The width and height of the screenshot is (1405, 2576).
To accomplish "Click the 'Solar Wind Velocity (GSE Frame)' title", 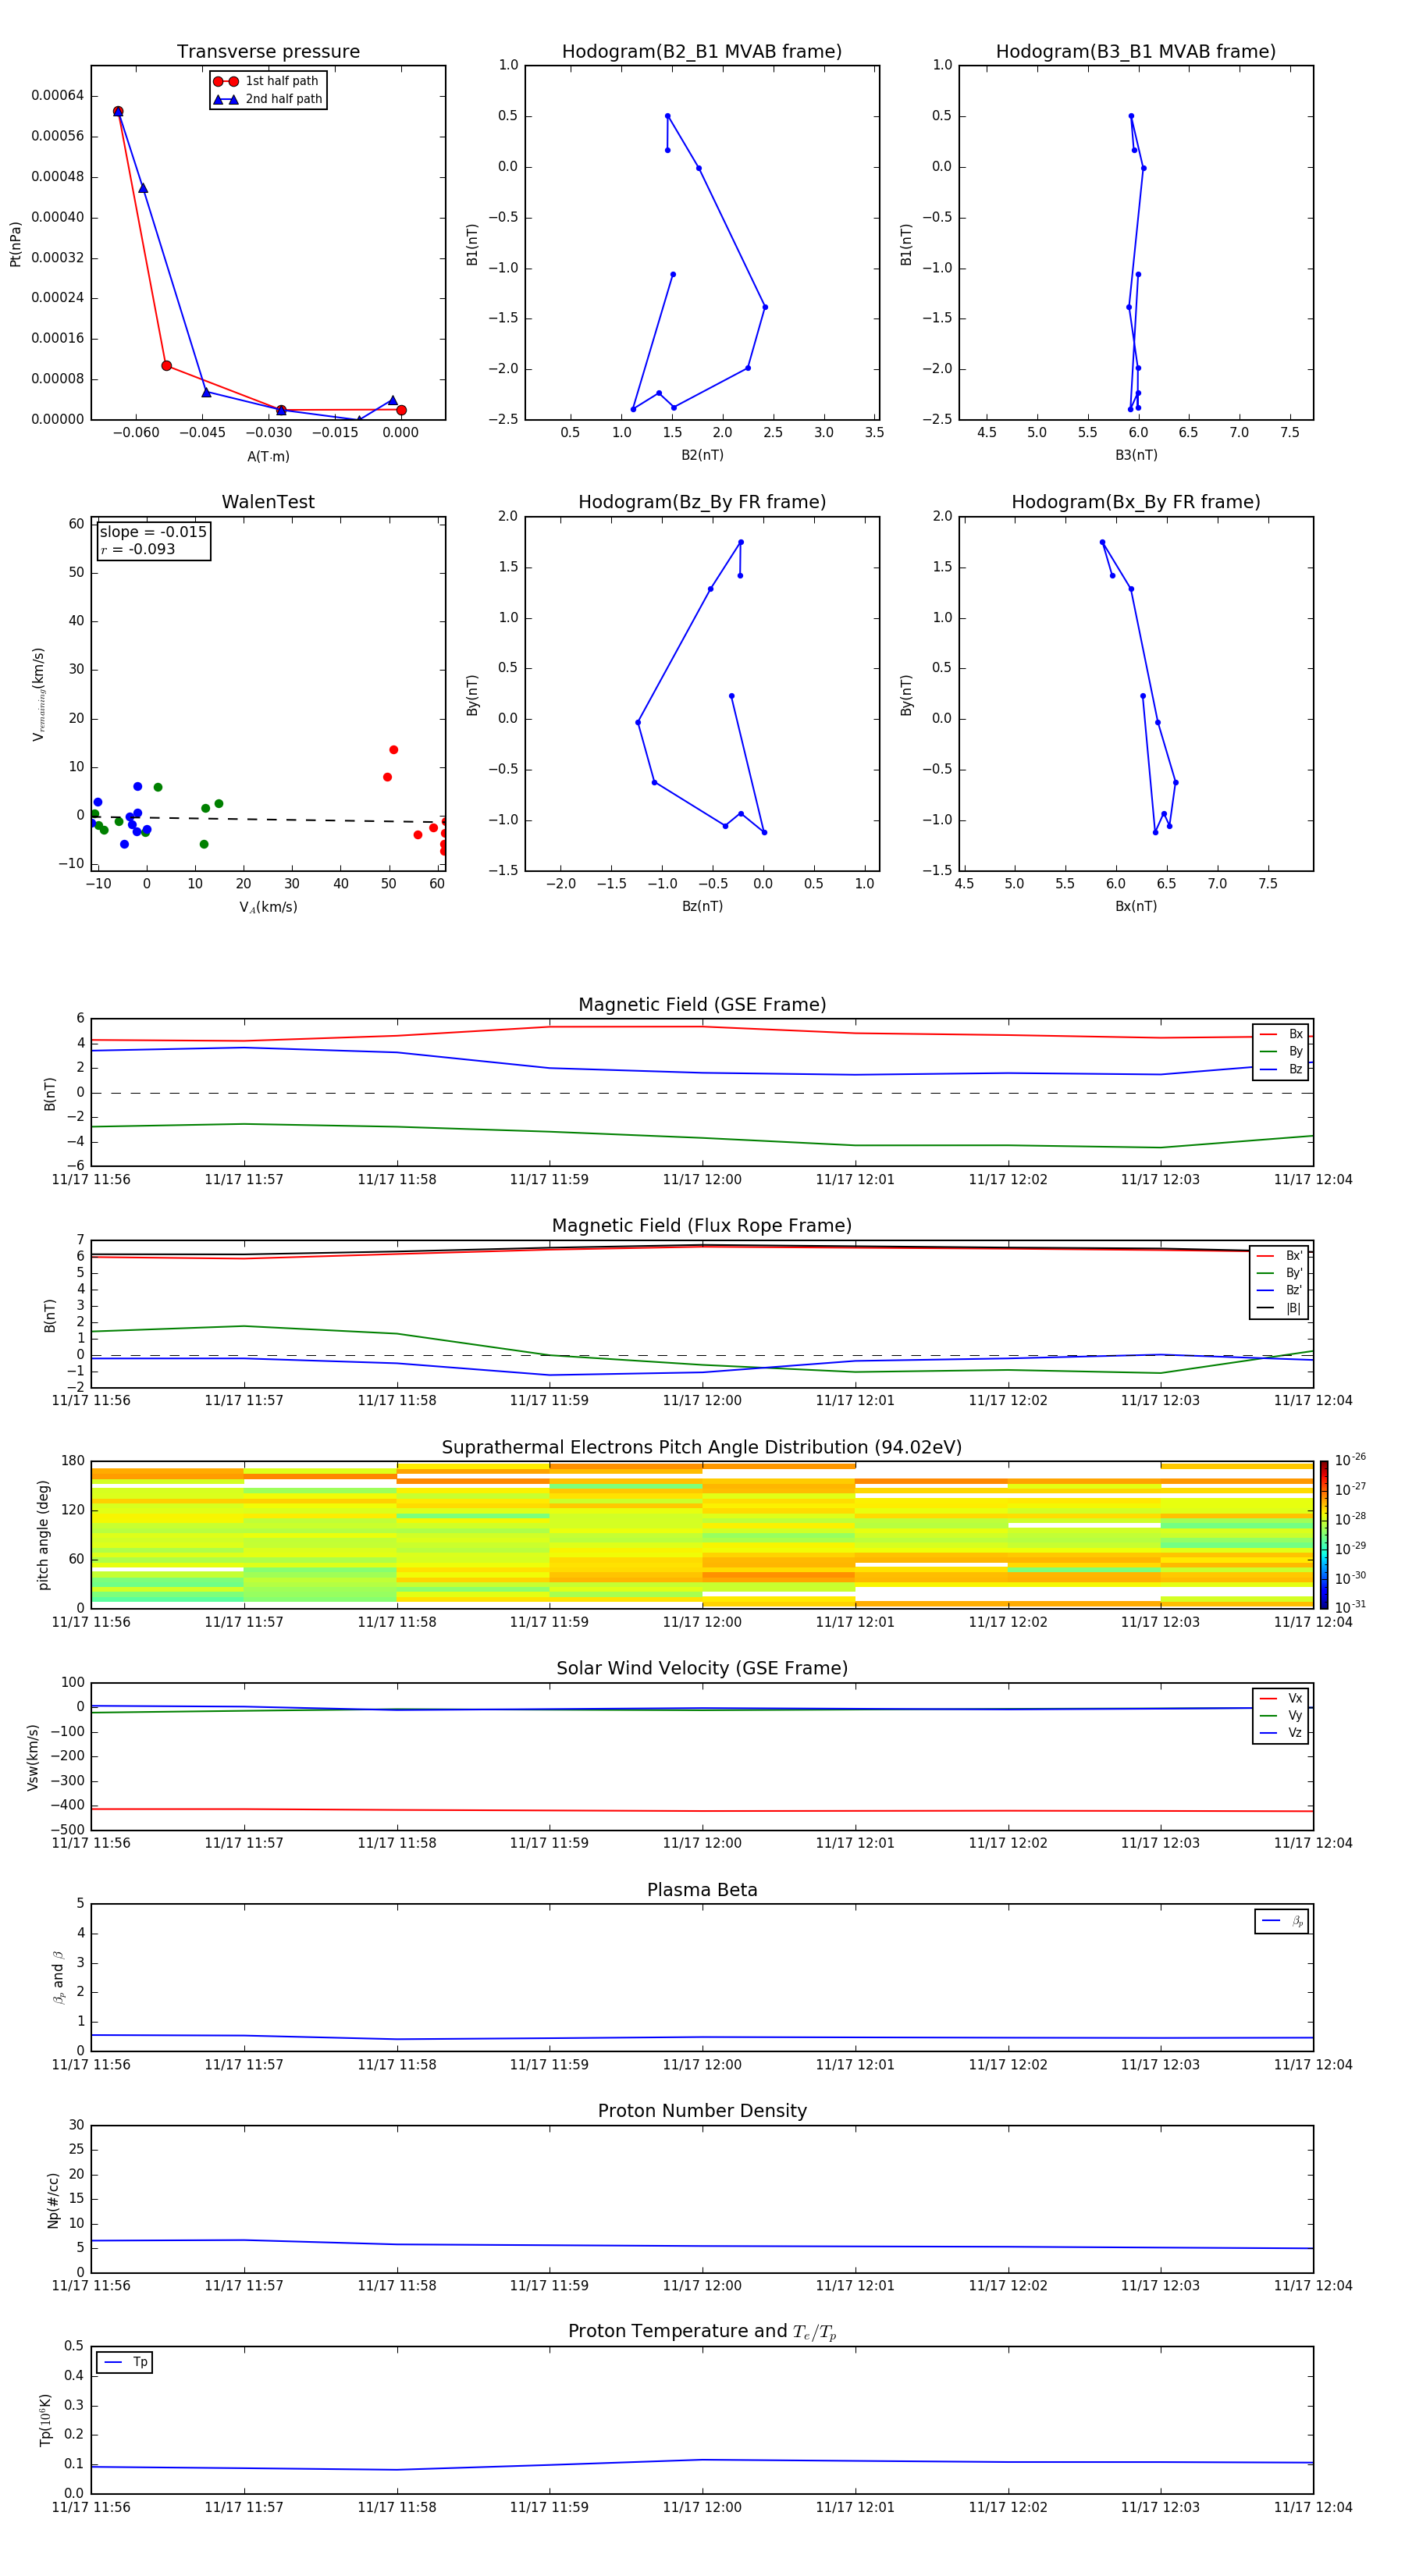I will (702, 1668).
